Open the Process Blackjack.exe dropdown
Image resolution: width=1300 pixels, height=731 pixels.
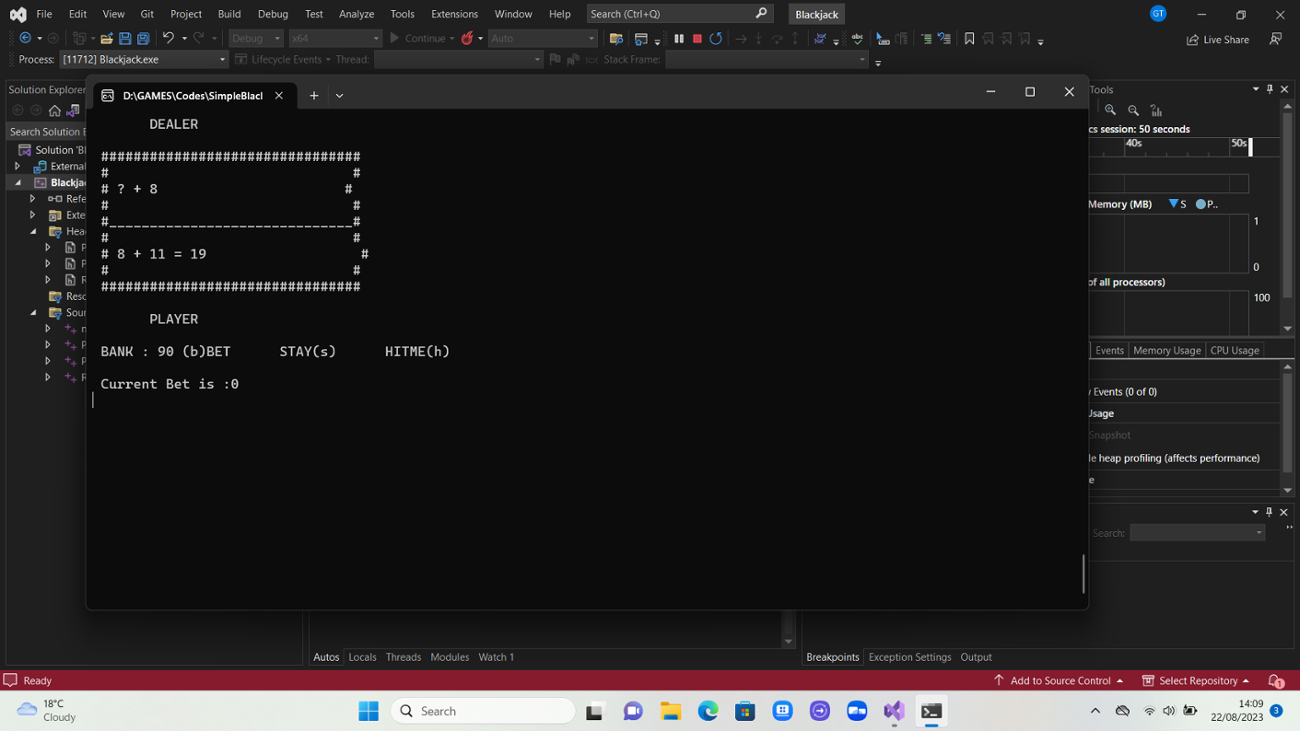pos(222,60)
